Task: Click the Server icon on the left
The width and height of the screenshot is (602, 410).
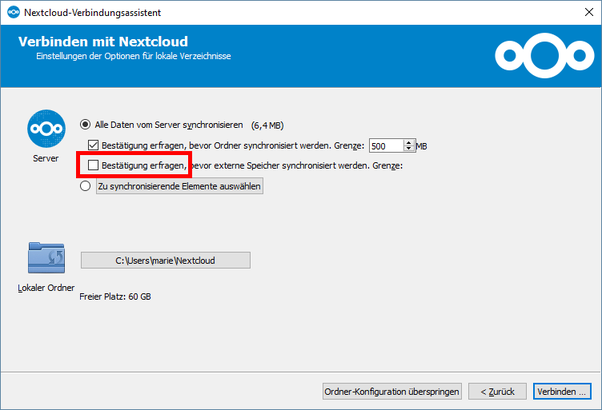Action: coord(44,131)
